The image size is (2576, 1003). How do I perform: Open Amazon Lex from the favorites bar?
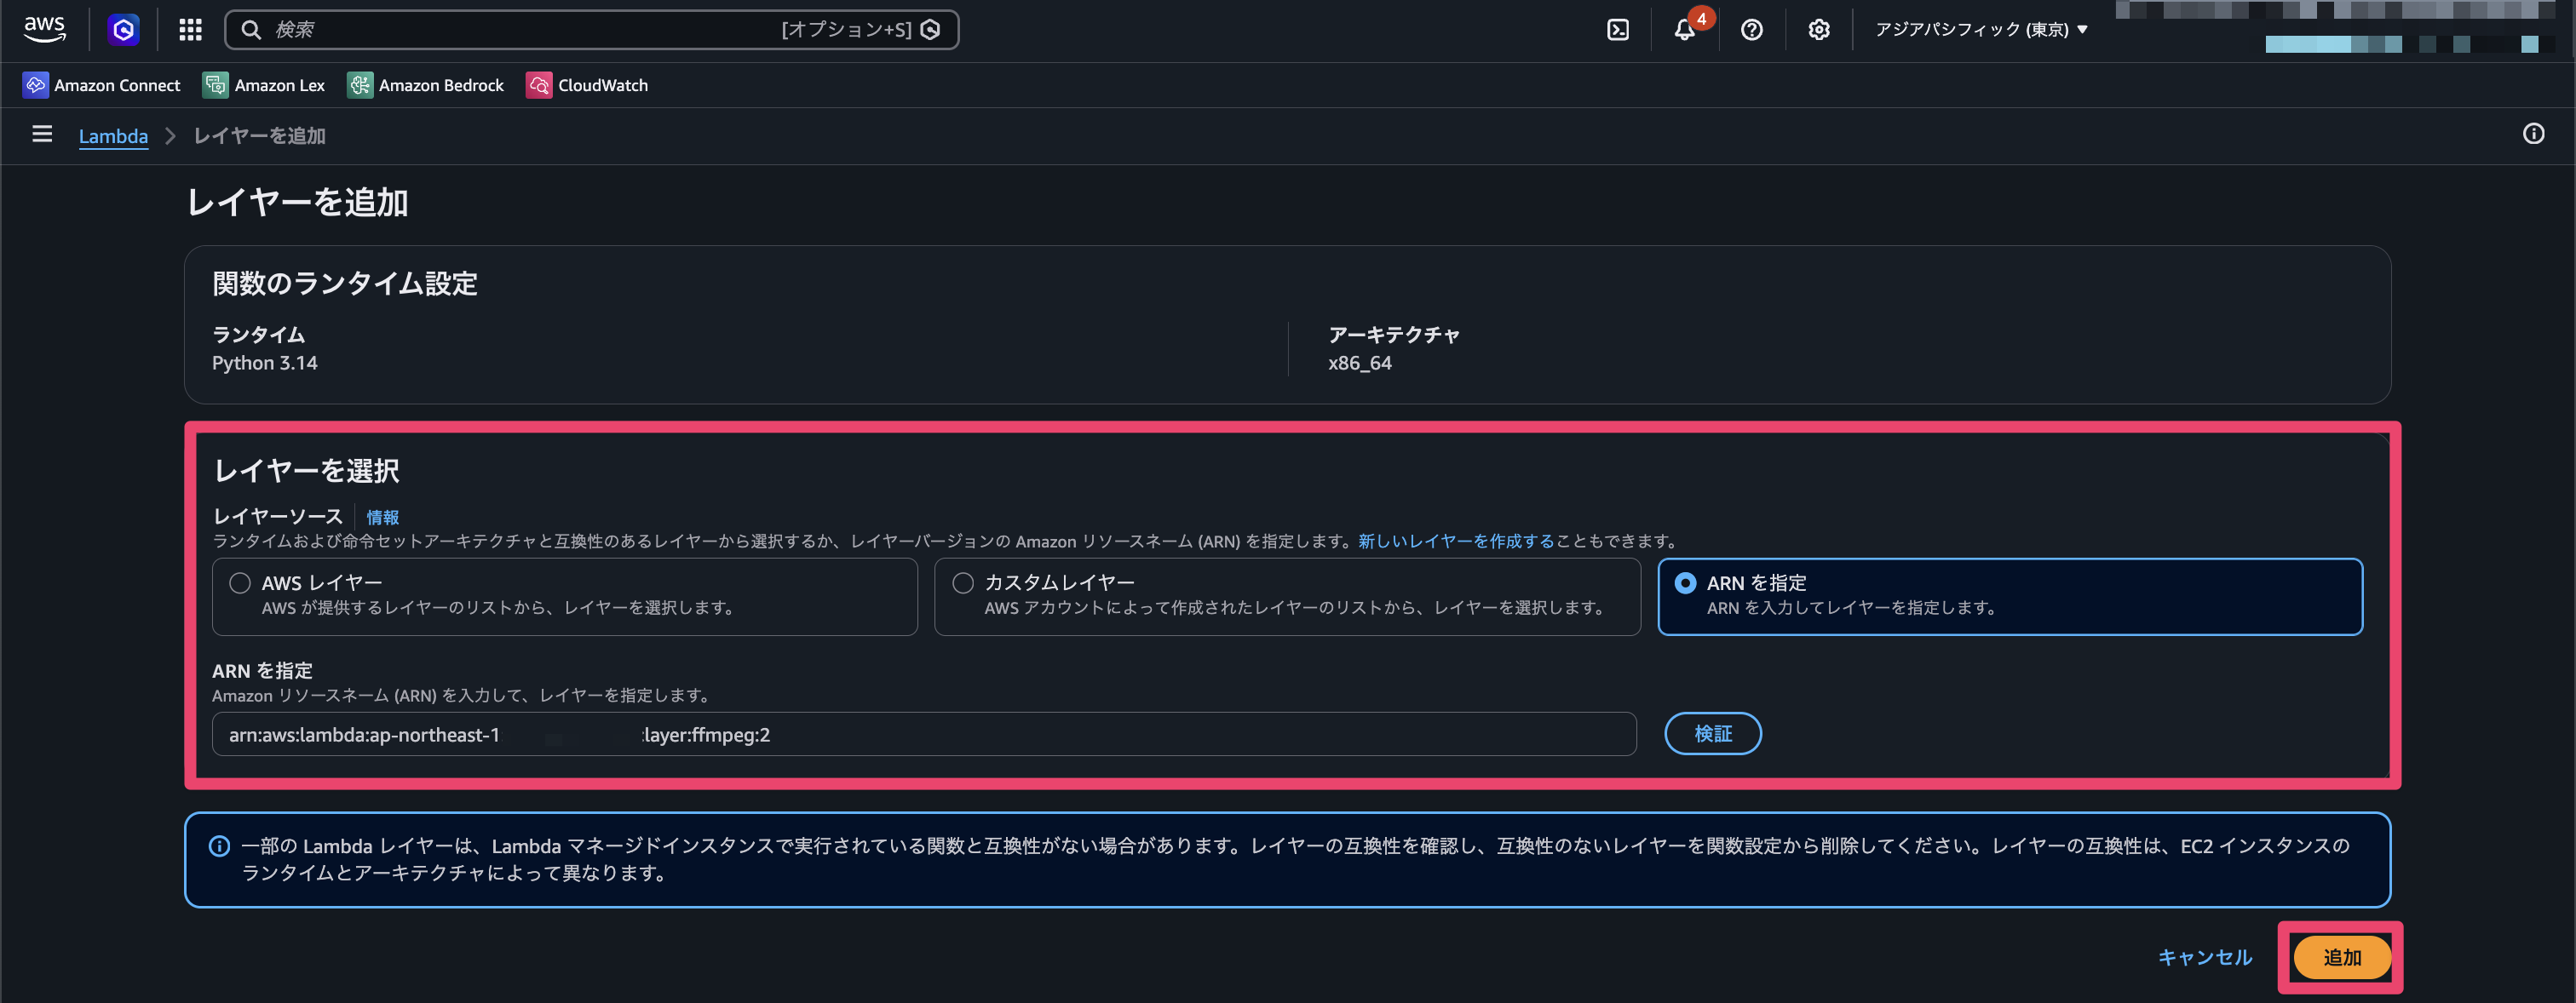[x=263, y=85]
